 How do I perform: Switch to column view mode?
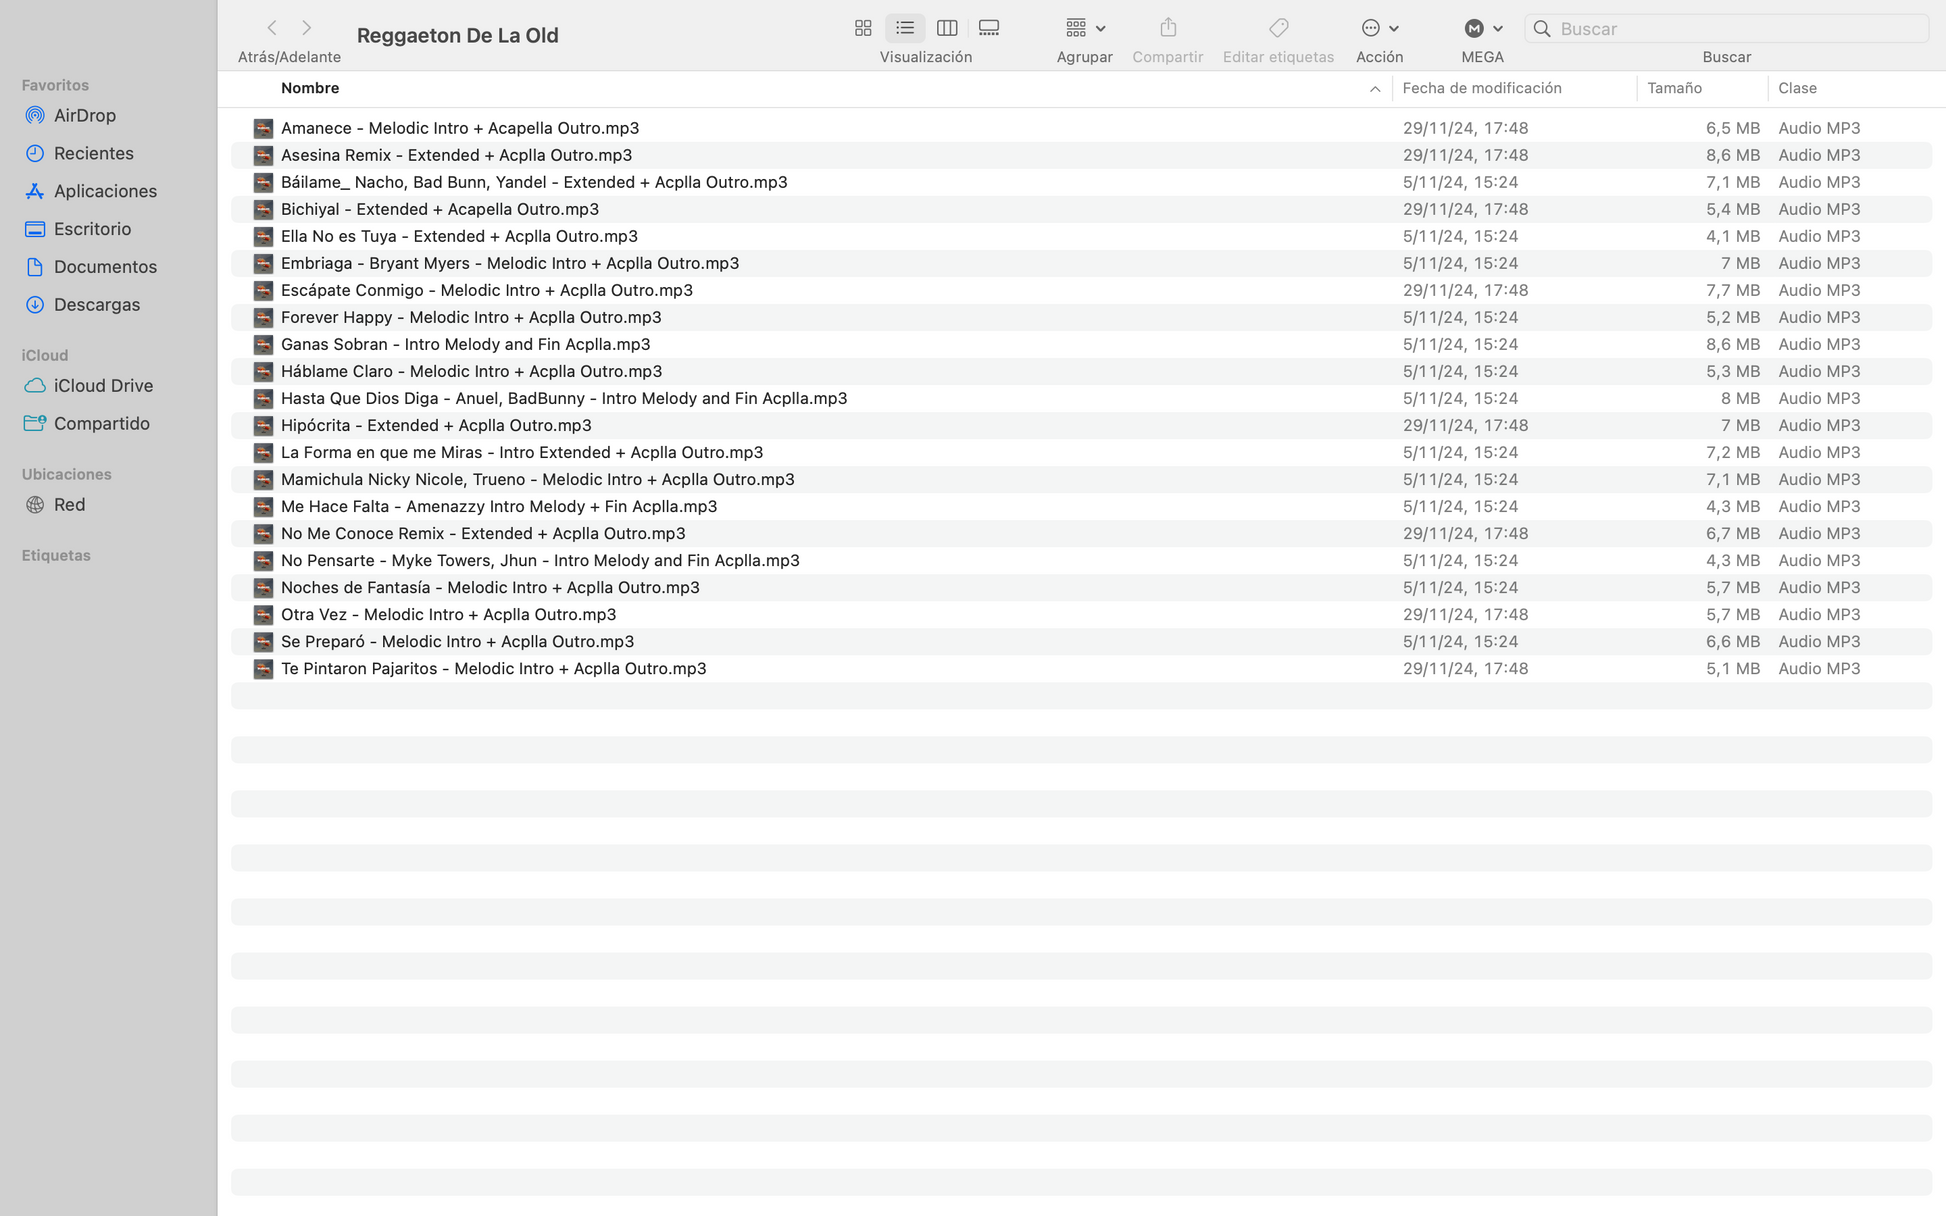pyautogui.click(x=947, y=28)
